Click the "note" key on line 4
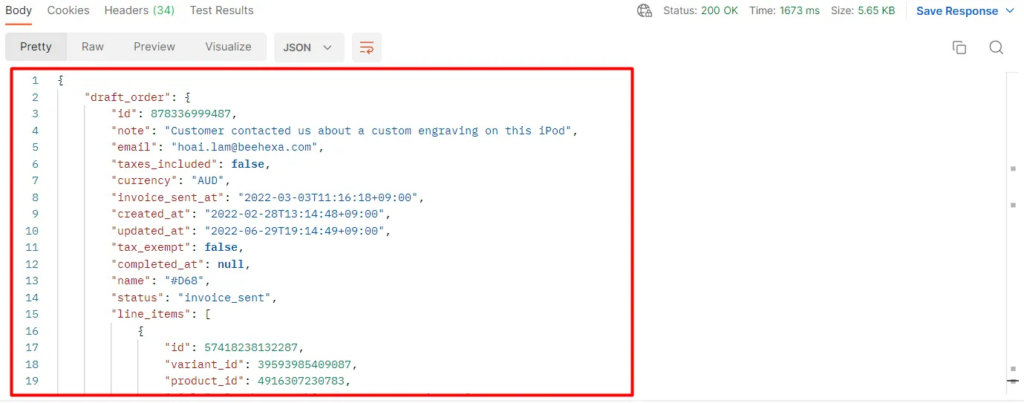This screenshot has width=1024, height=403. pos(131,131)
